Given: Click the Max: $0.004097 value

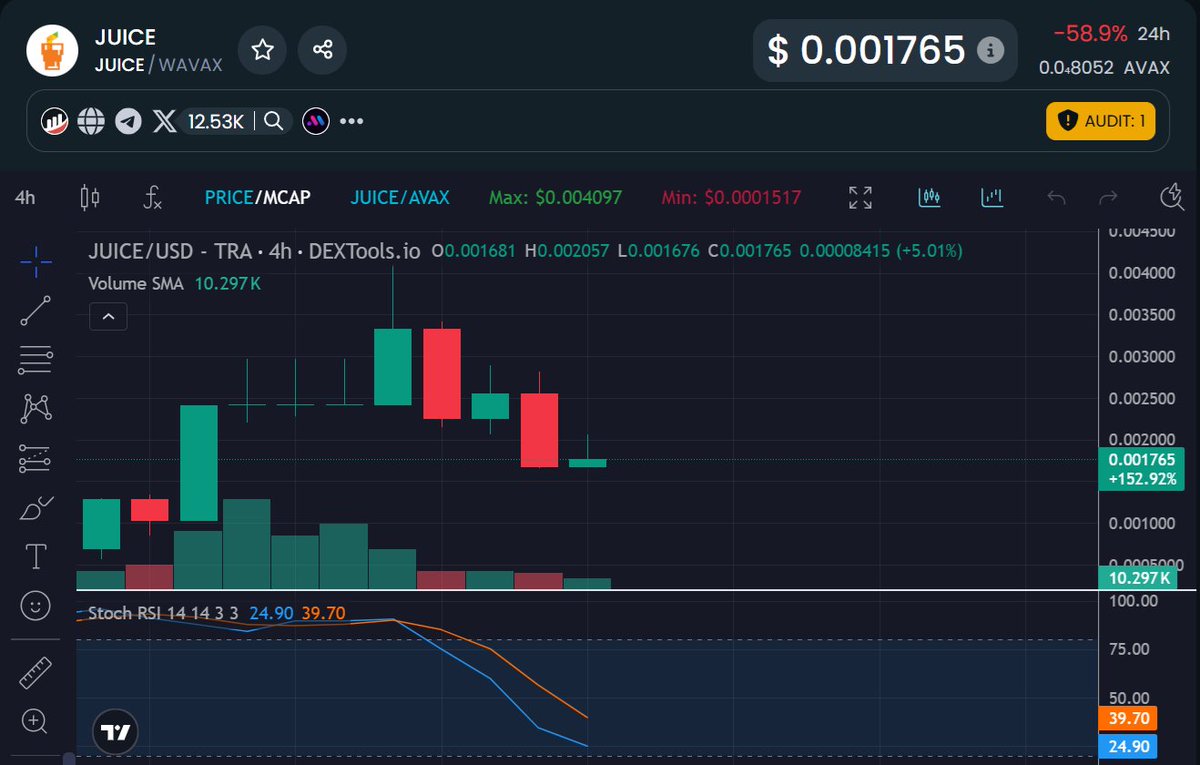Looking at the screenshot, I should point(555,198).
